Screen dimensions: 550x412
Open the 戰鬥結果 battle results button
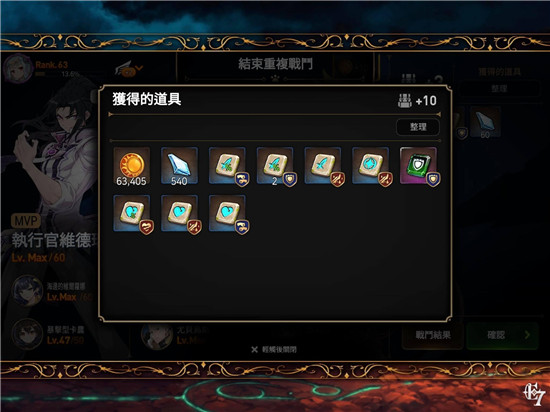433,335
